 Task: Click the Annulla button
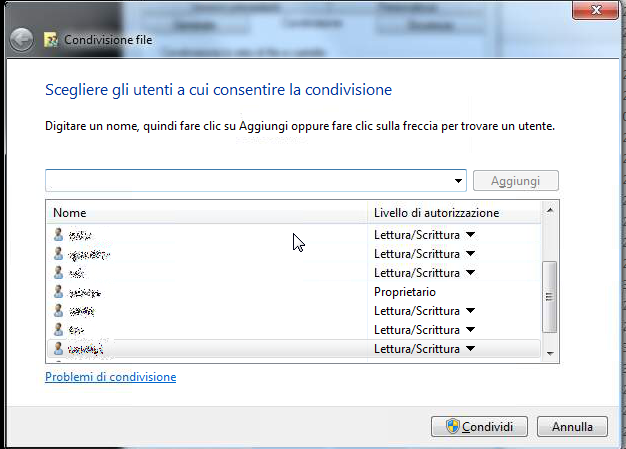point(573,427)
